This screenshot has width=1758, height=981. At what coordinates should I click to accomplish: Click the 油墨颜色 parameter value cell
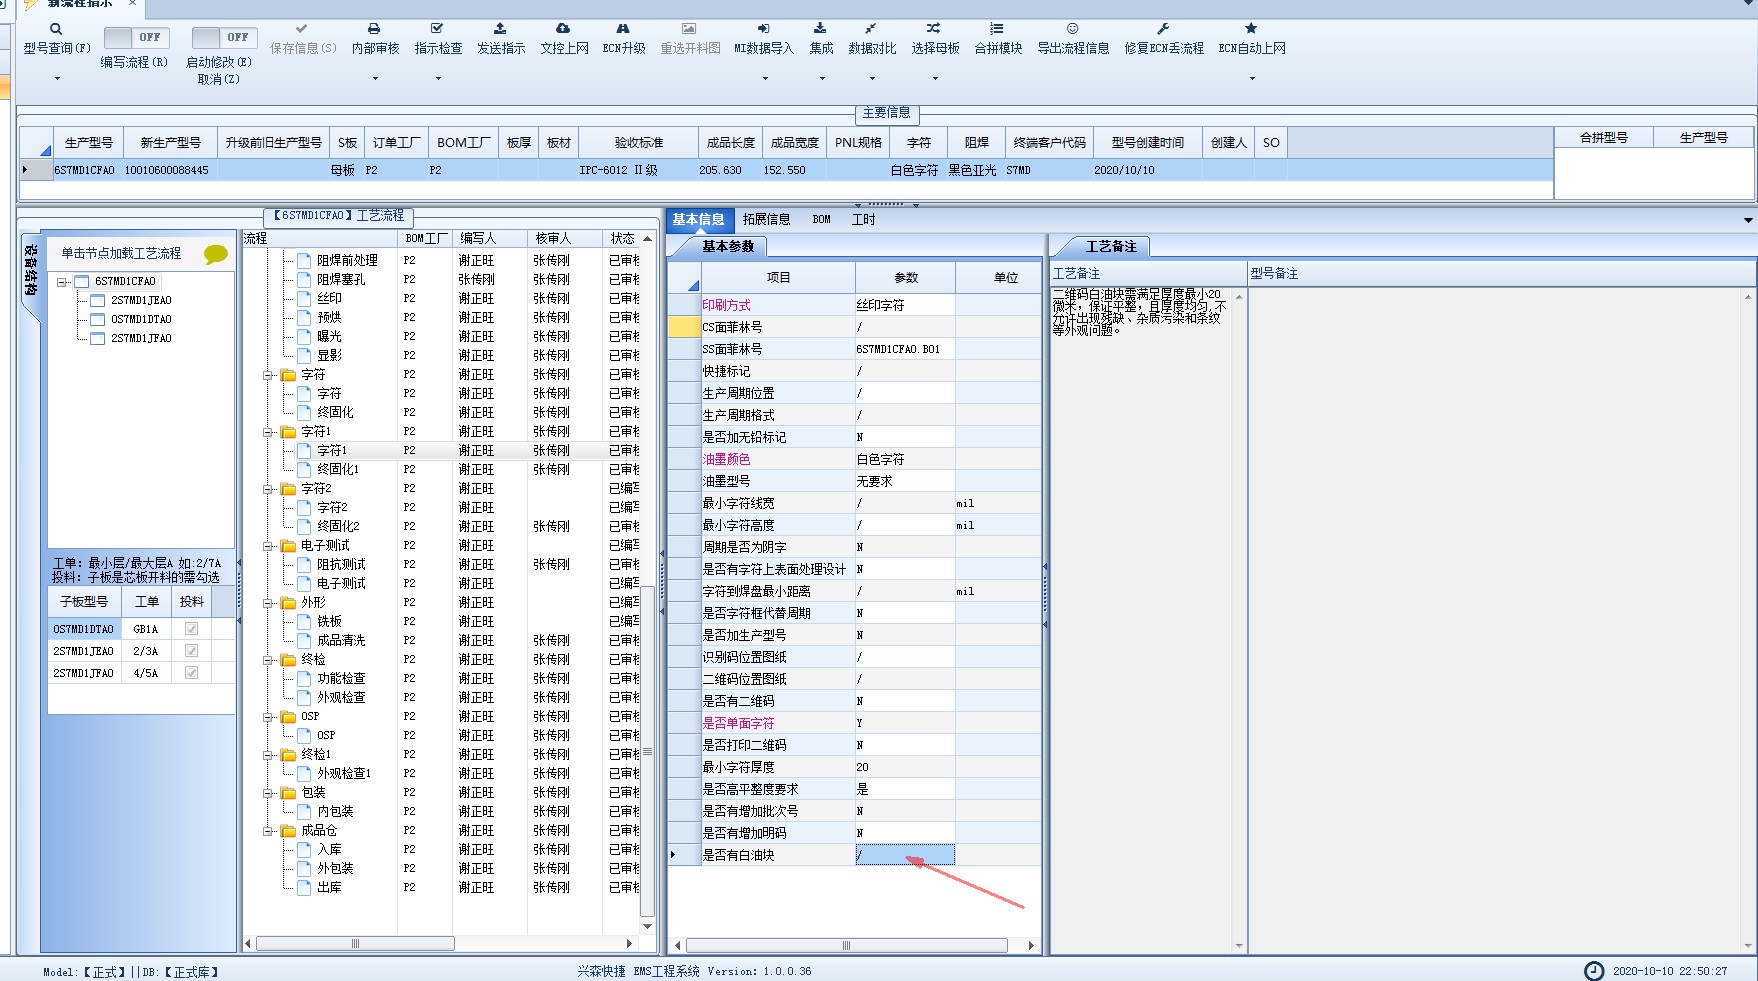pos(904,459)
